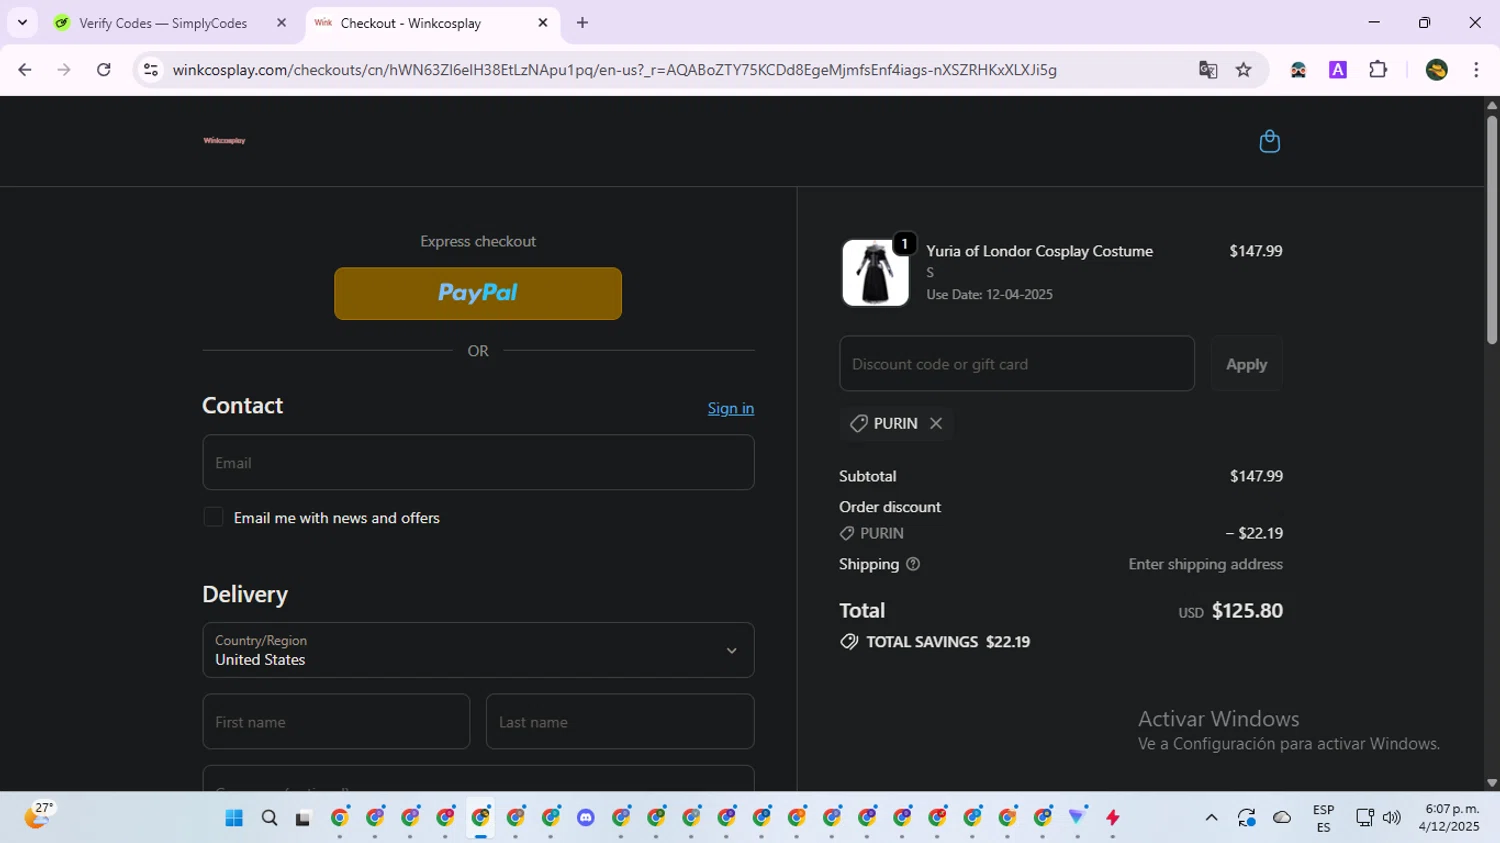The image size is (1500, 843).
Task: Go forward in browser history
Action: 64,70
